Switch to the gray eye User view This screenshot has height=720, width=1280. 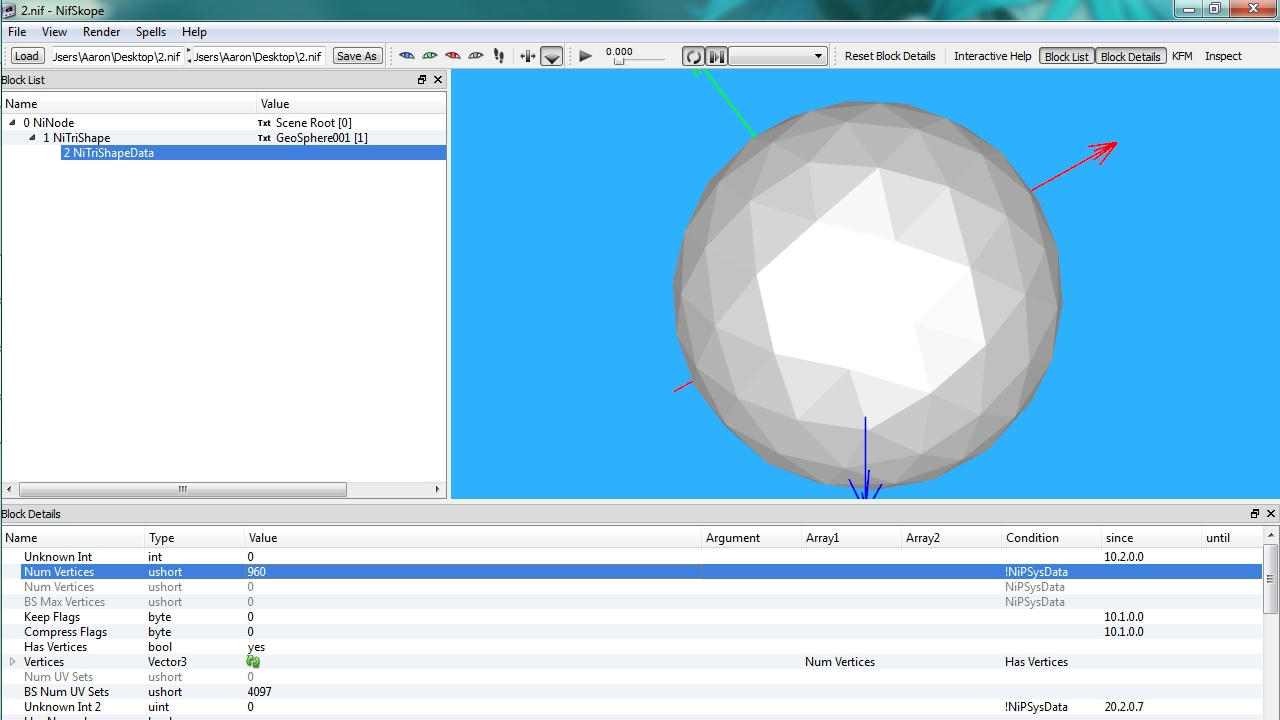point(476,56)
